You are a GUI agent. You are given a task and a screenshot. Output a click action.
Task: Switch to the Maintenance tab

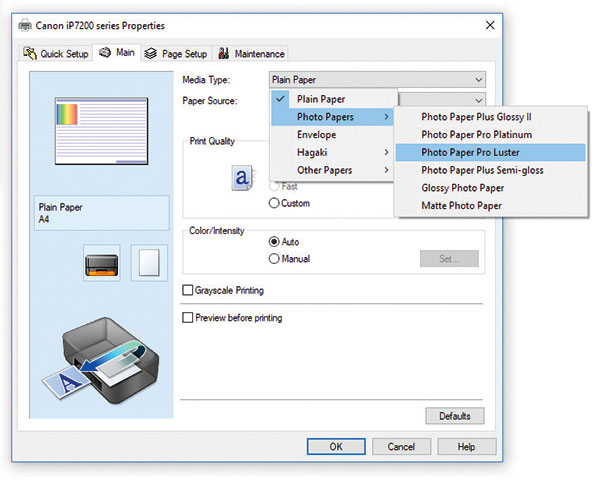click(x=251, y=54)
